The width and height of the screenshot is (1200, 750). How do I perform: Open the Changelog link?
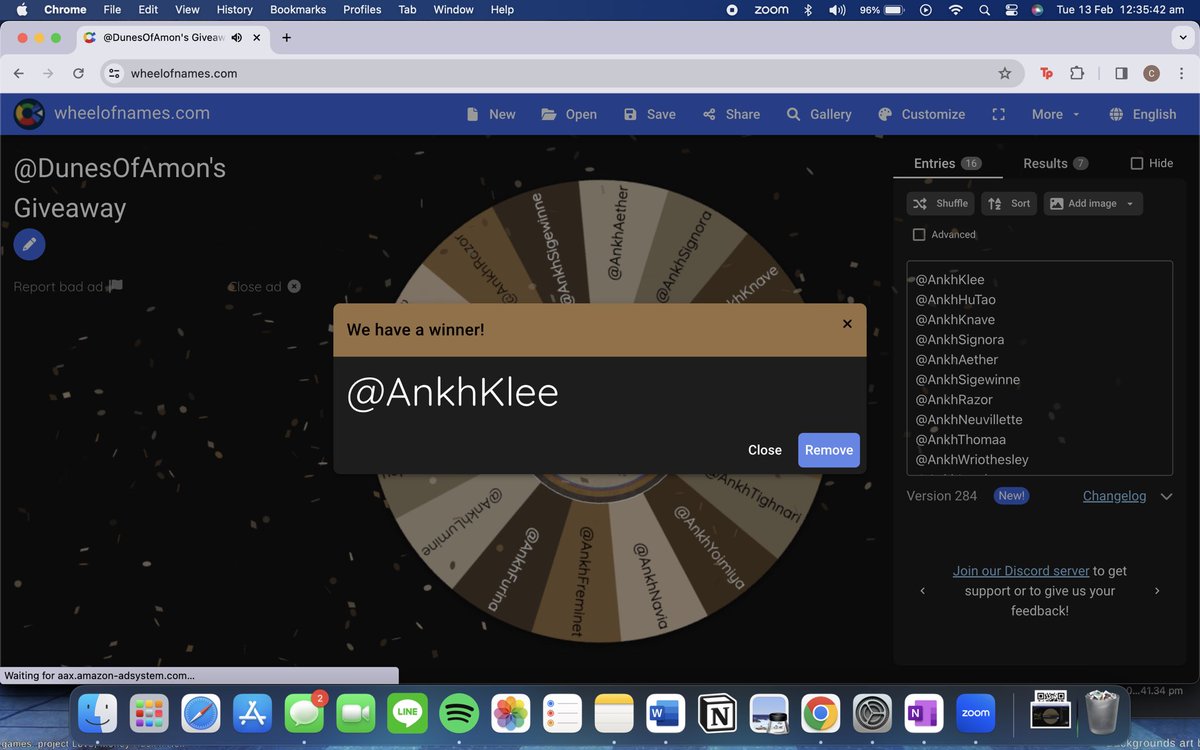(x=1114, y=496)
